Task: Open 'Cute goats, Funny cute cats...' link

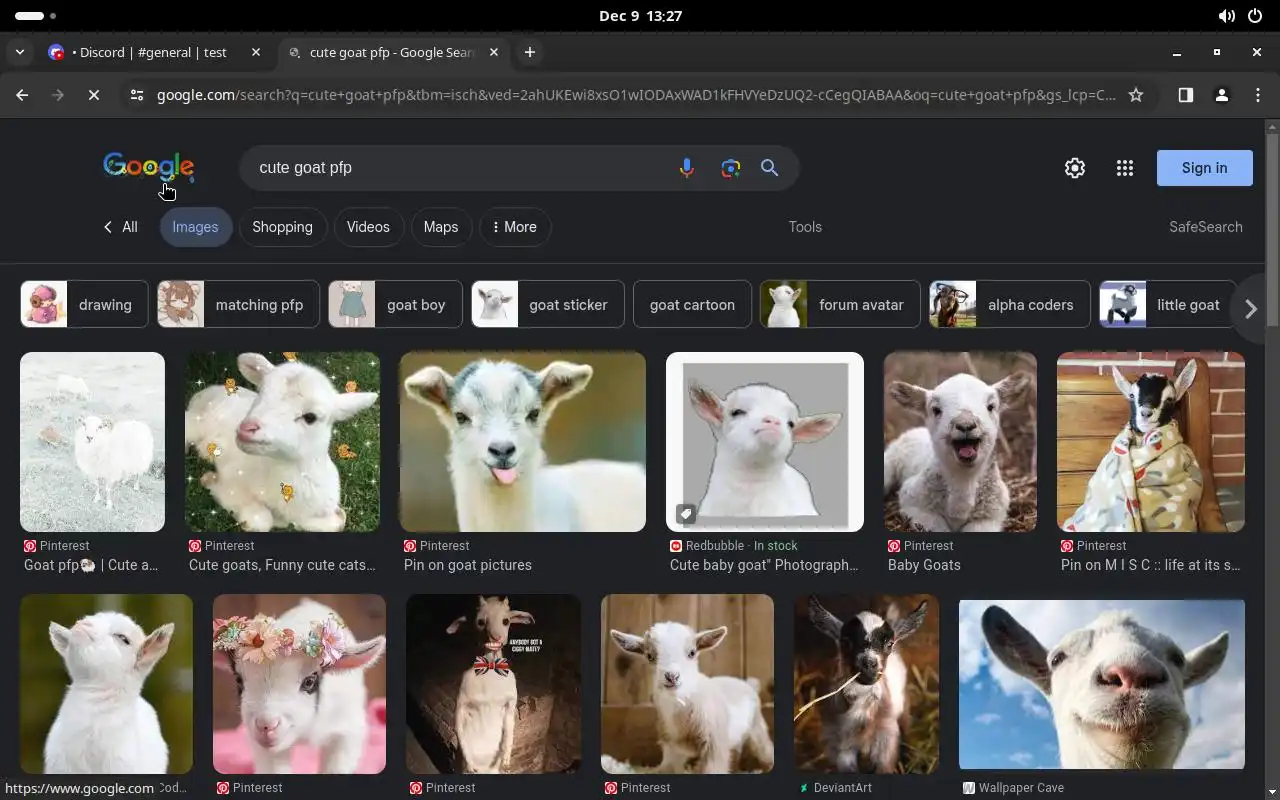Action: (x=282, y=565)
